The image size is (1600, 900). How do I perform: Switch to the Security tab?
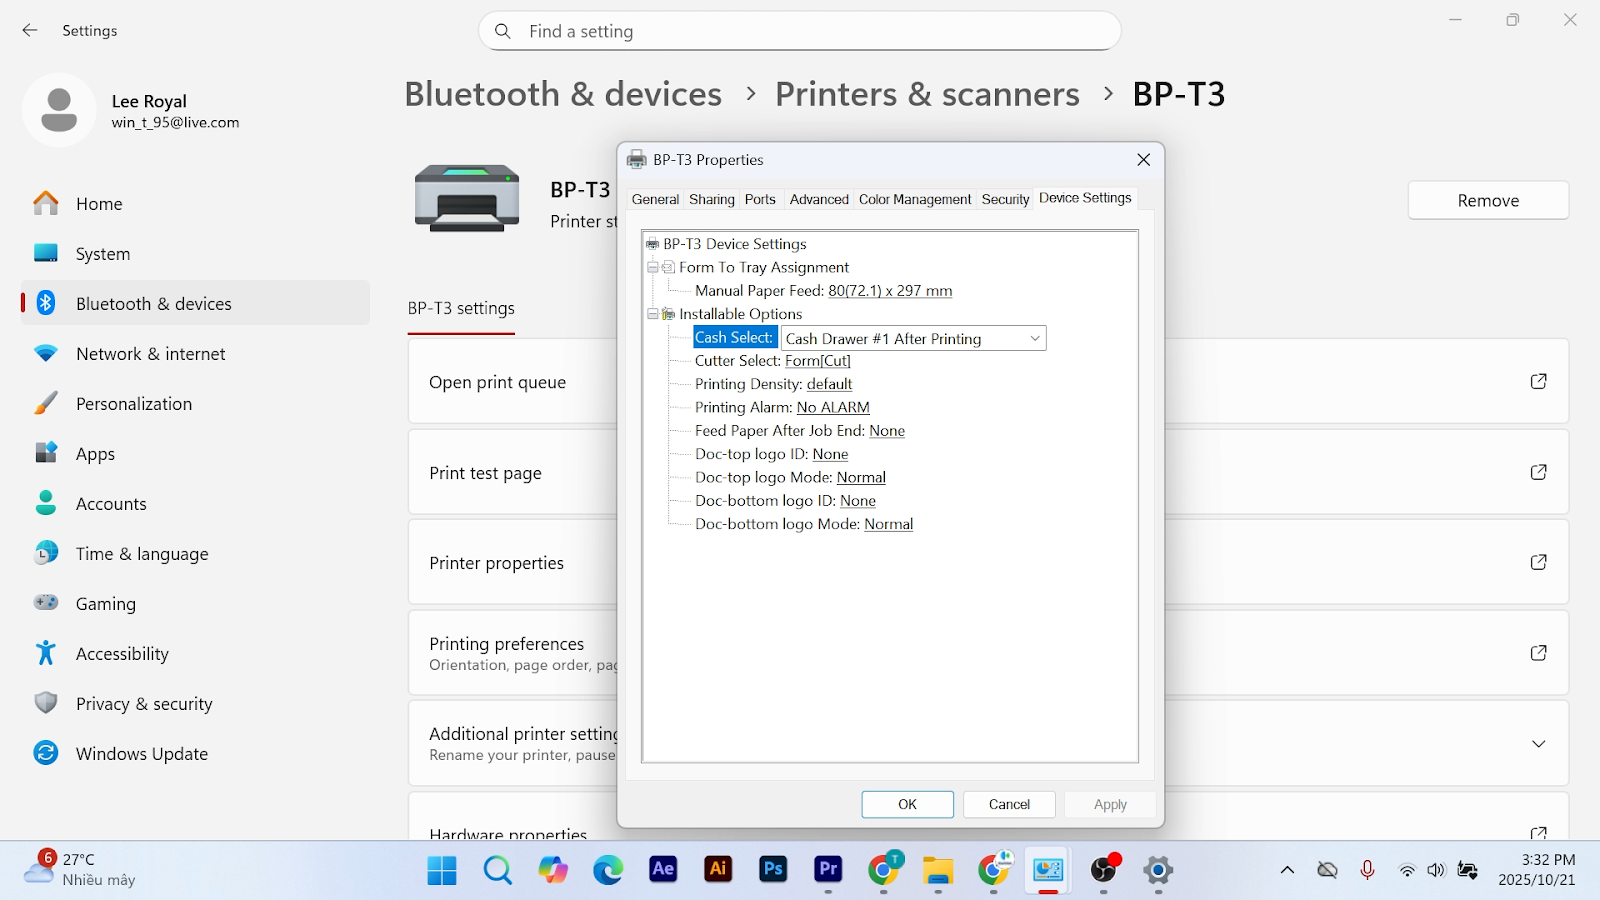coord(1005,199)
